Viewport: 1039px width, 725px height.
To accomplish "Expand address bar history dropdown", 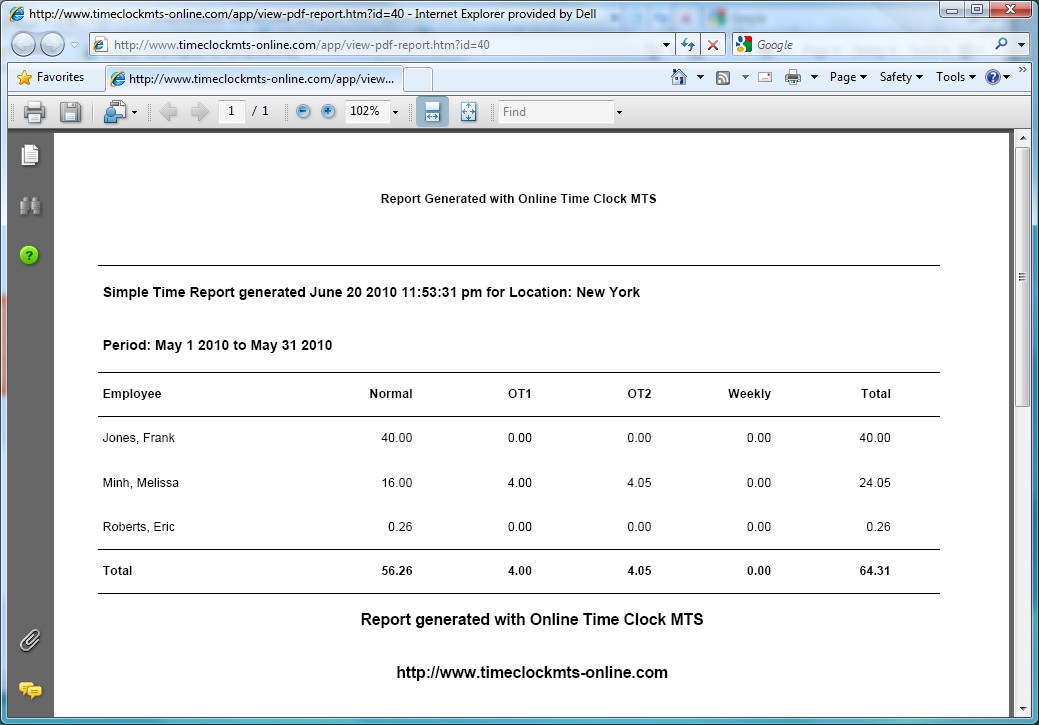I will (x=666, y=45).
